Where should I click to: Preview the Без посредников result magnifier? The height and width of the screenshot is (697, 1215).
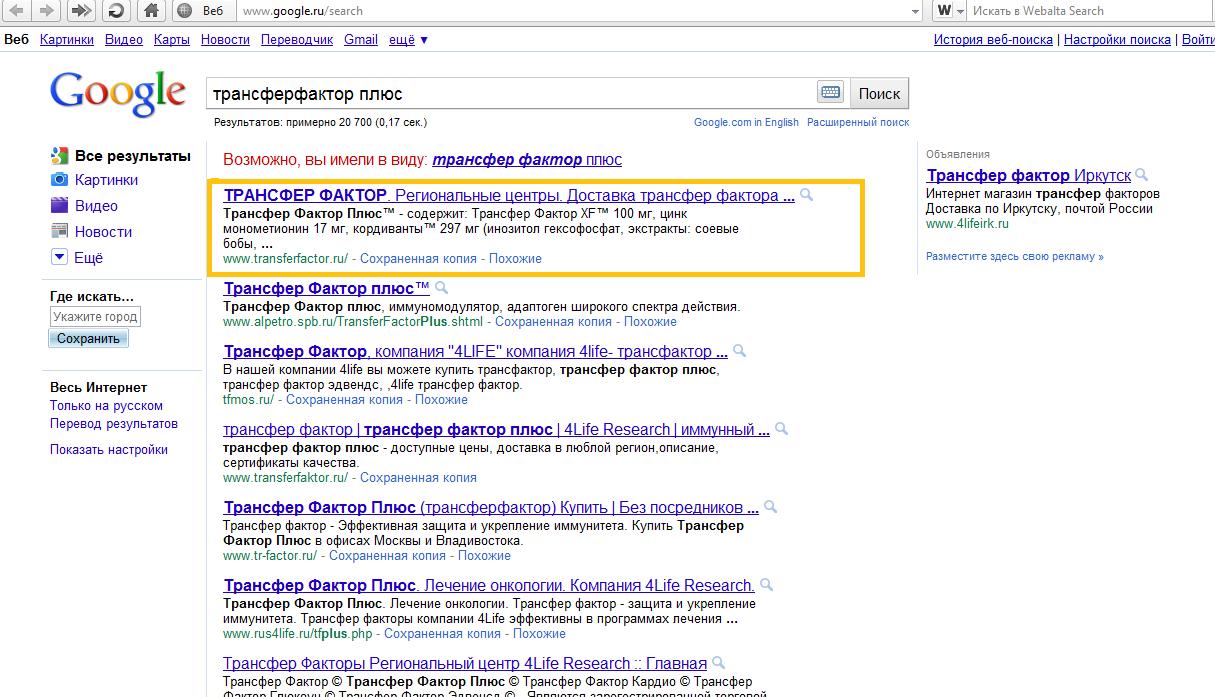tap(772, 508)
